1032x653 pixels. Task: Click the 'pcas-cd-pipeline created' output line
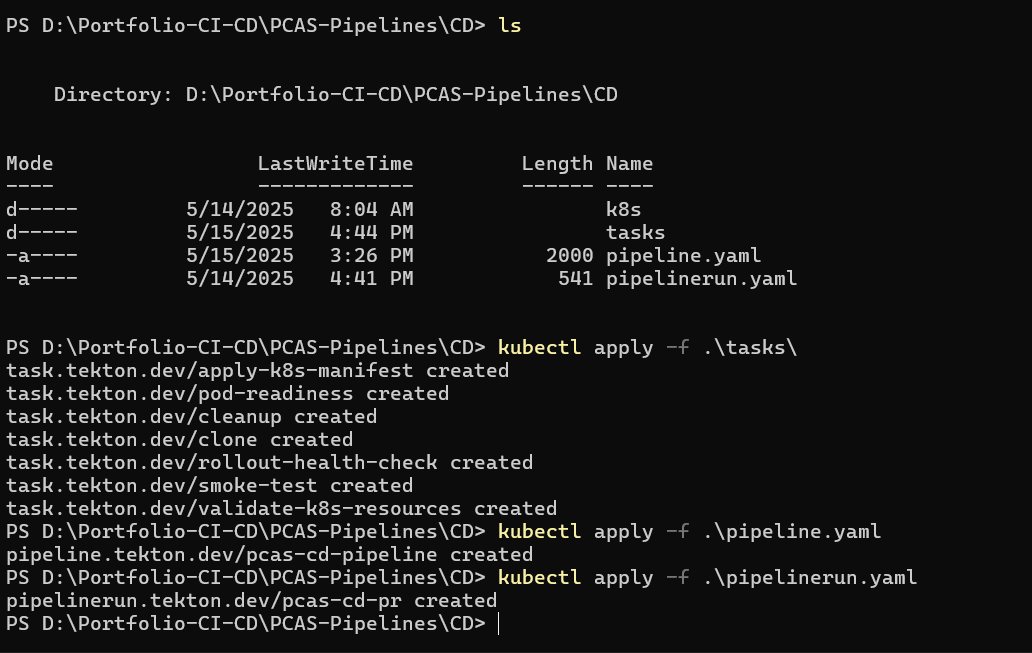point(269,555)
